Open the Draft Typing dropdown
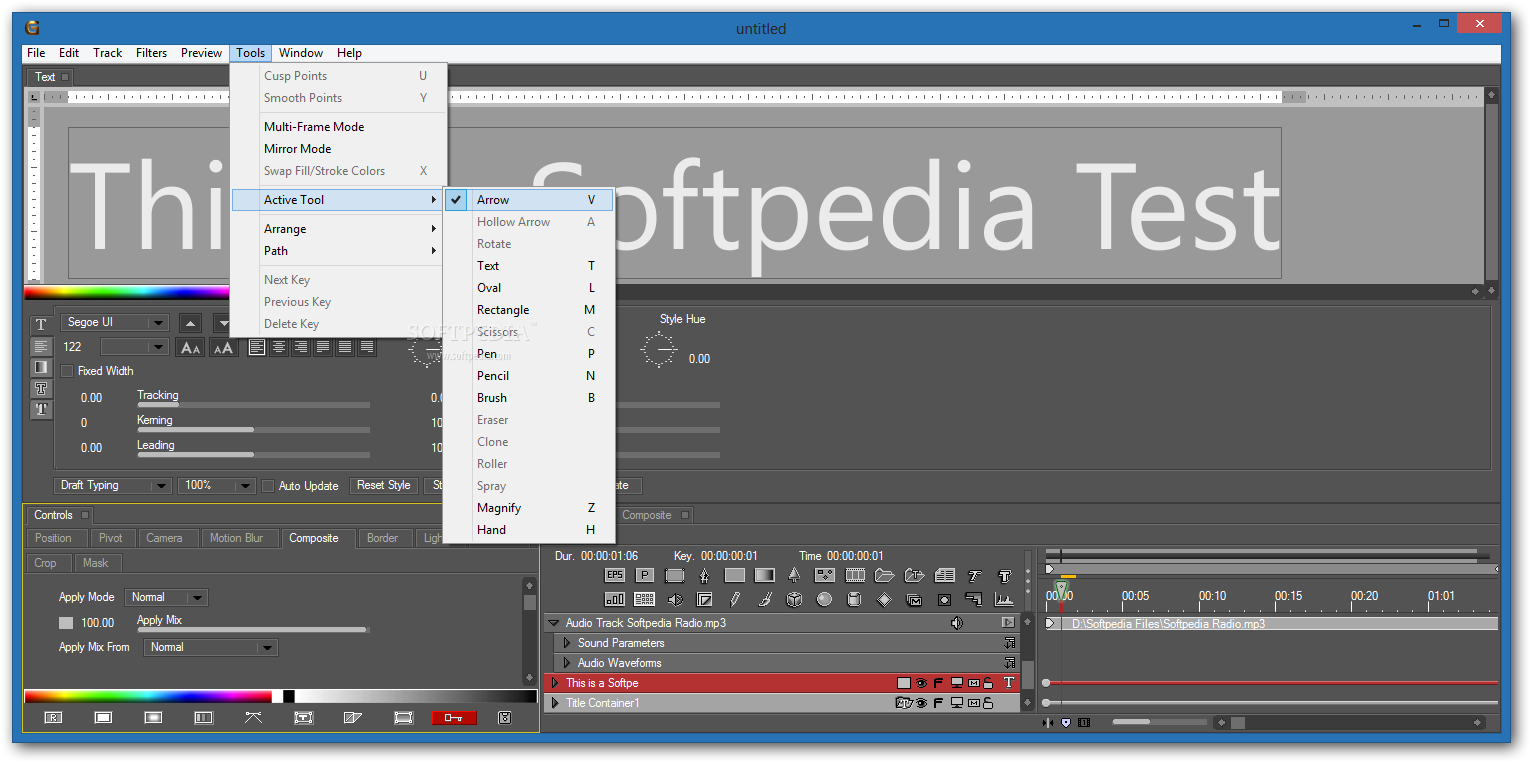 112,486
